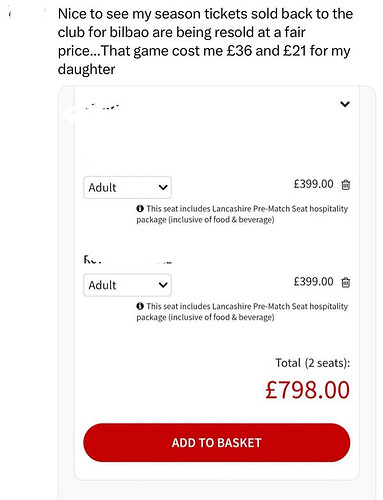Click the second Lancashire Pre-Match Seat hospitality text

[x=242, y=312]
